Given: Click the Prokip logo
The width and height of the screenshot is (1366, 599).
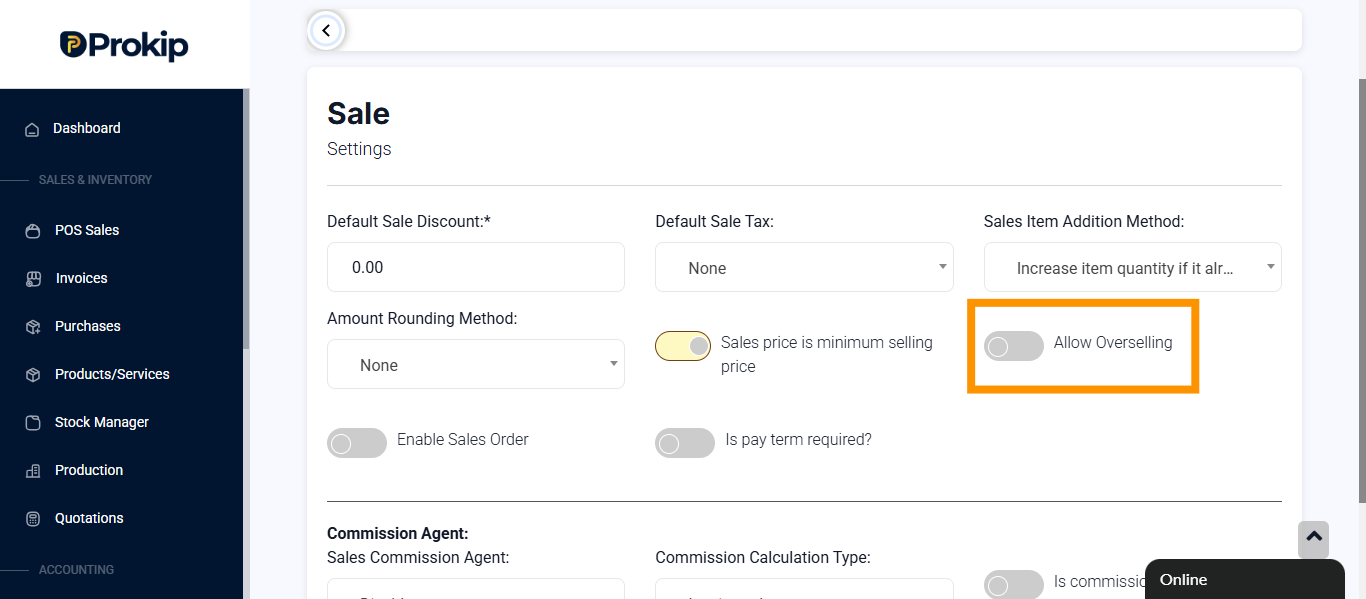Looking at the screenshot, I should coord(124,45).
